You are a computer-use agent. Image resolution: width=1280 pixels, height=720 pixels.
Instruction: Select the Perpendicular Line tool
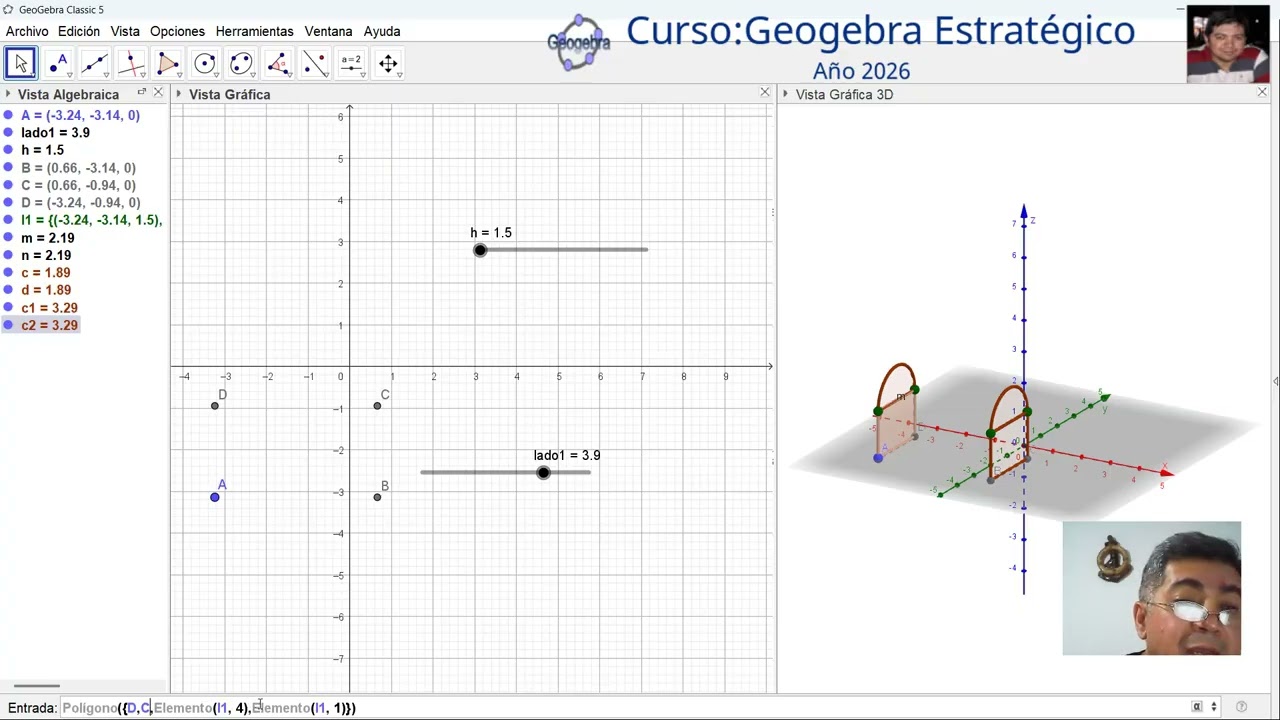131,64
